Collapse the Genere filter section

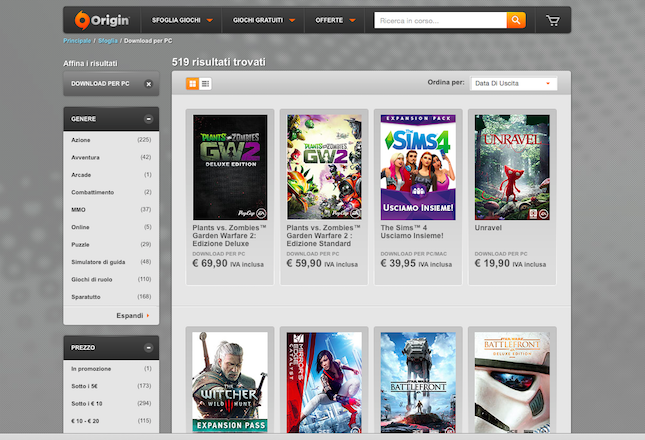[x=148, y=119]
